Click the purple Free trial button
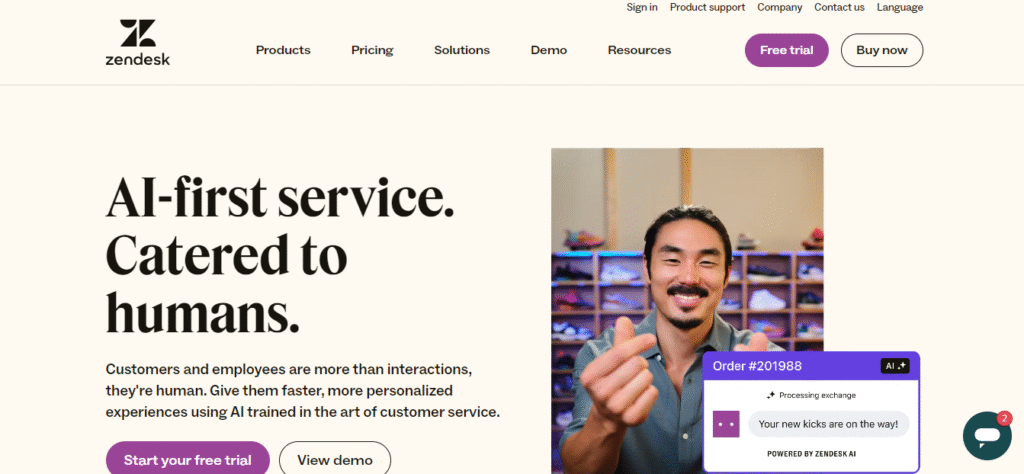The height and width of the screenshot is (474, 1024). [x=786, y=50]
